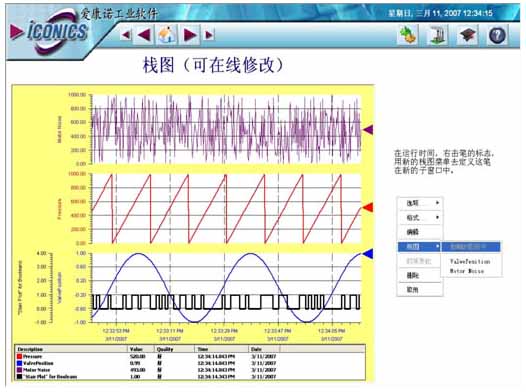Click the home navigation icon
The height and width of the screenshot is (392, 526).
[167, 35]
